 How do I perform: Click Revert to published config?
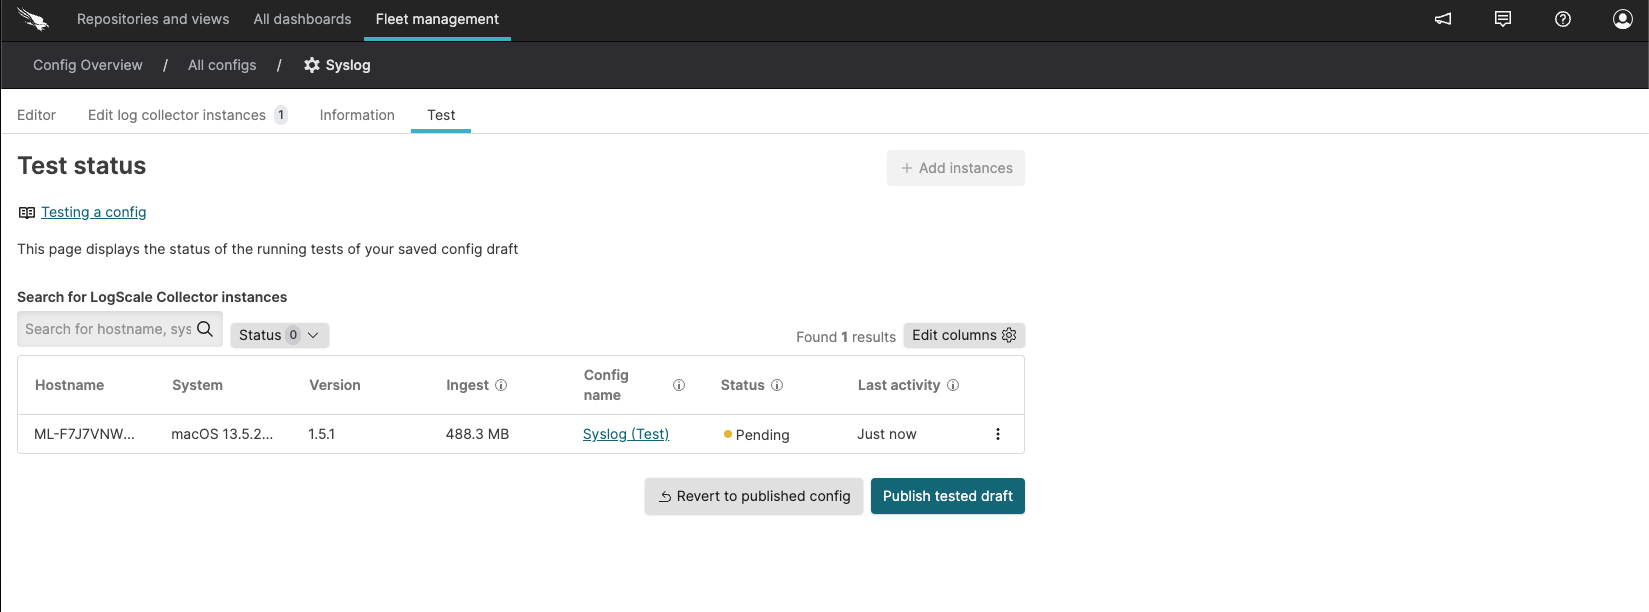point(753,496)
